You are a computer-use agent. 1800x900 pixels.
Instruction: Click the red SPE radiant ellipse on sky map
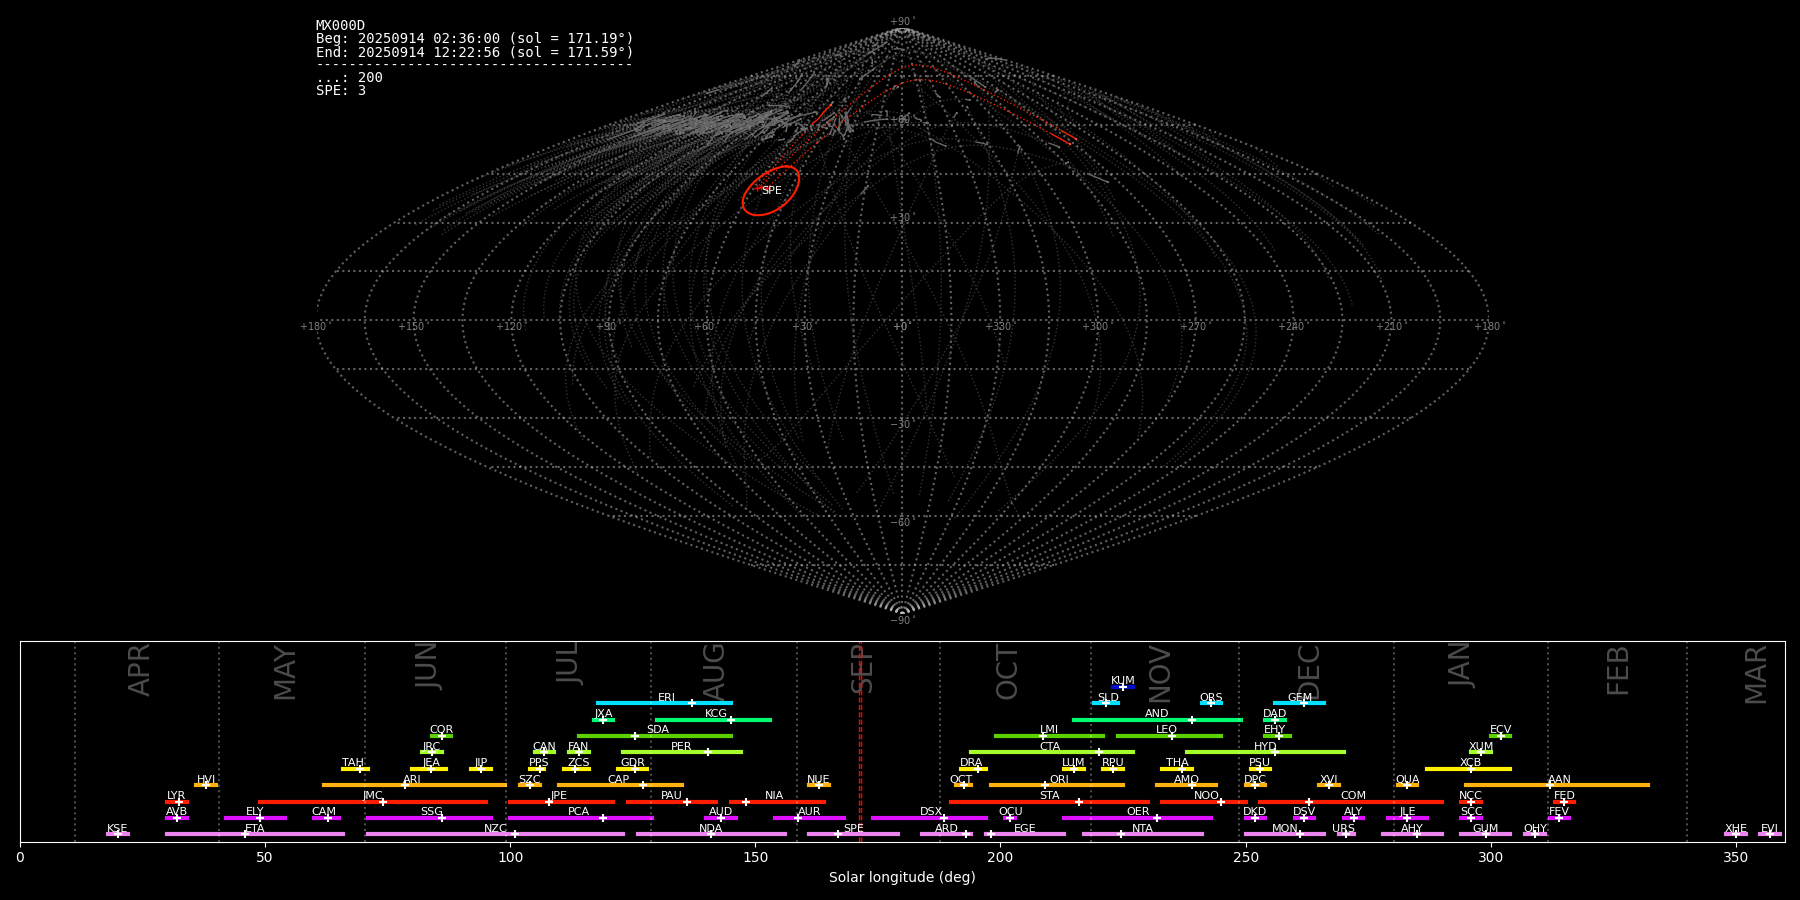click(x=770, y=190)
